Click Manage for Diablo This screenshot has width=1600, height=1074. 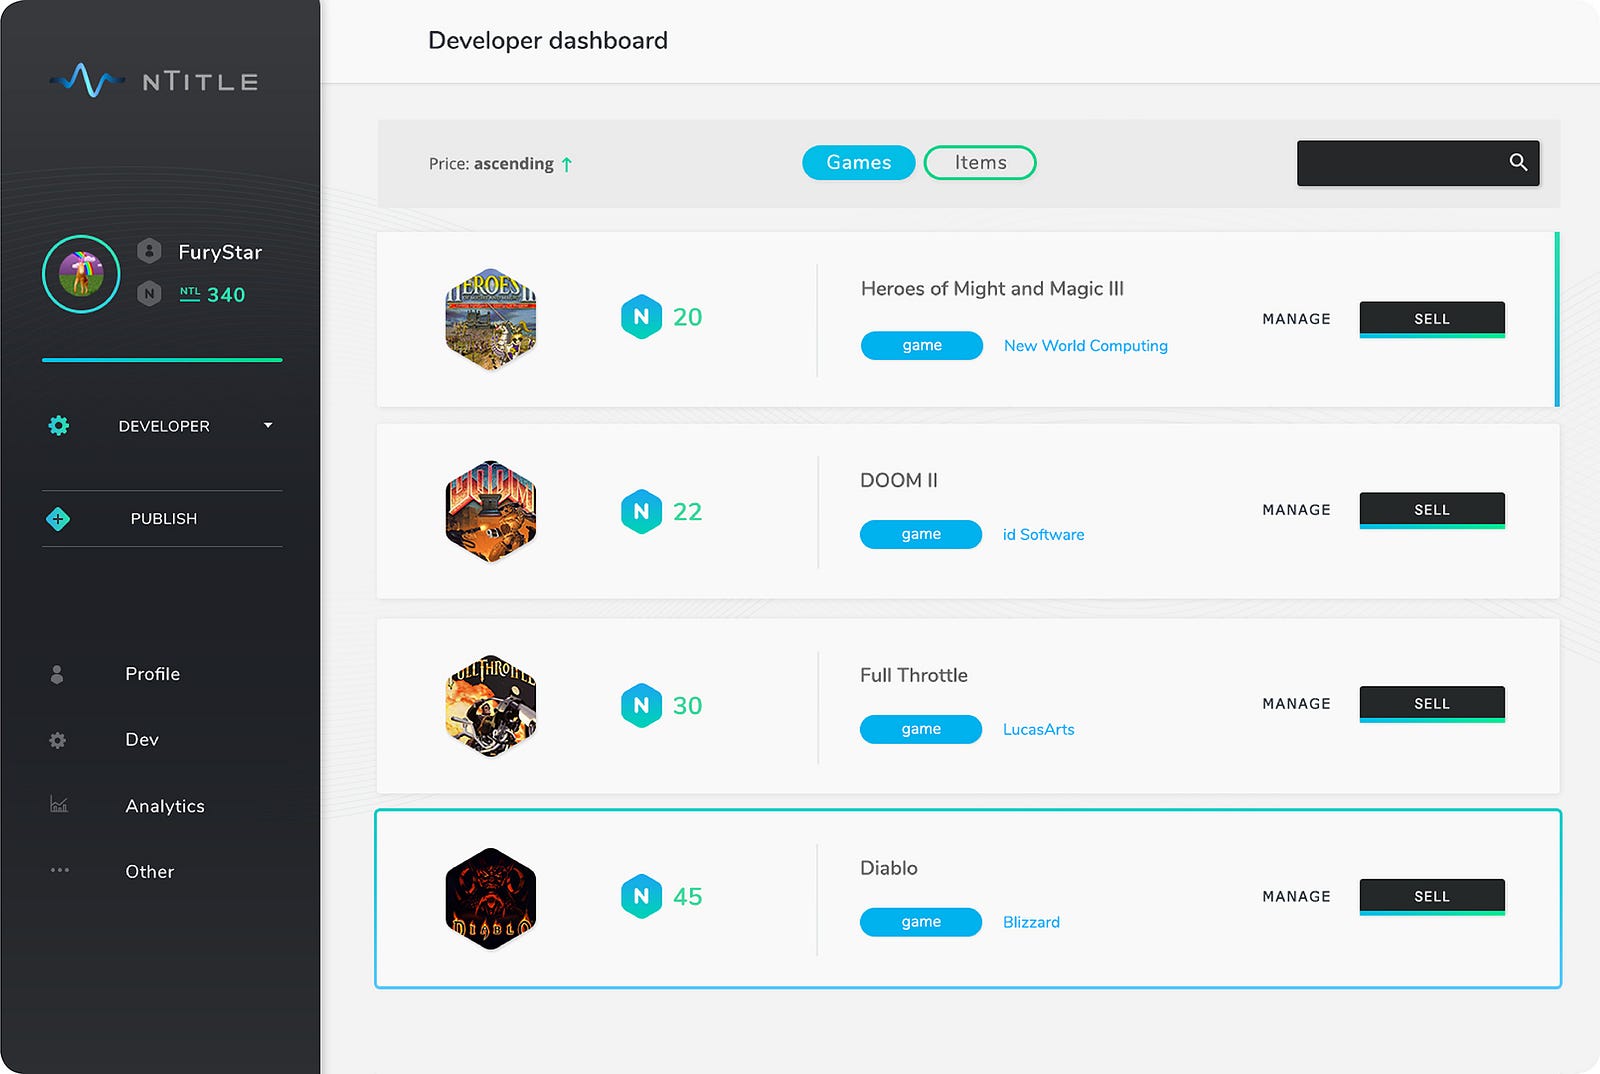coord(1296,897)
